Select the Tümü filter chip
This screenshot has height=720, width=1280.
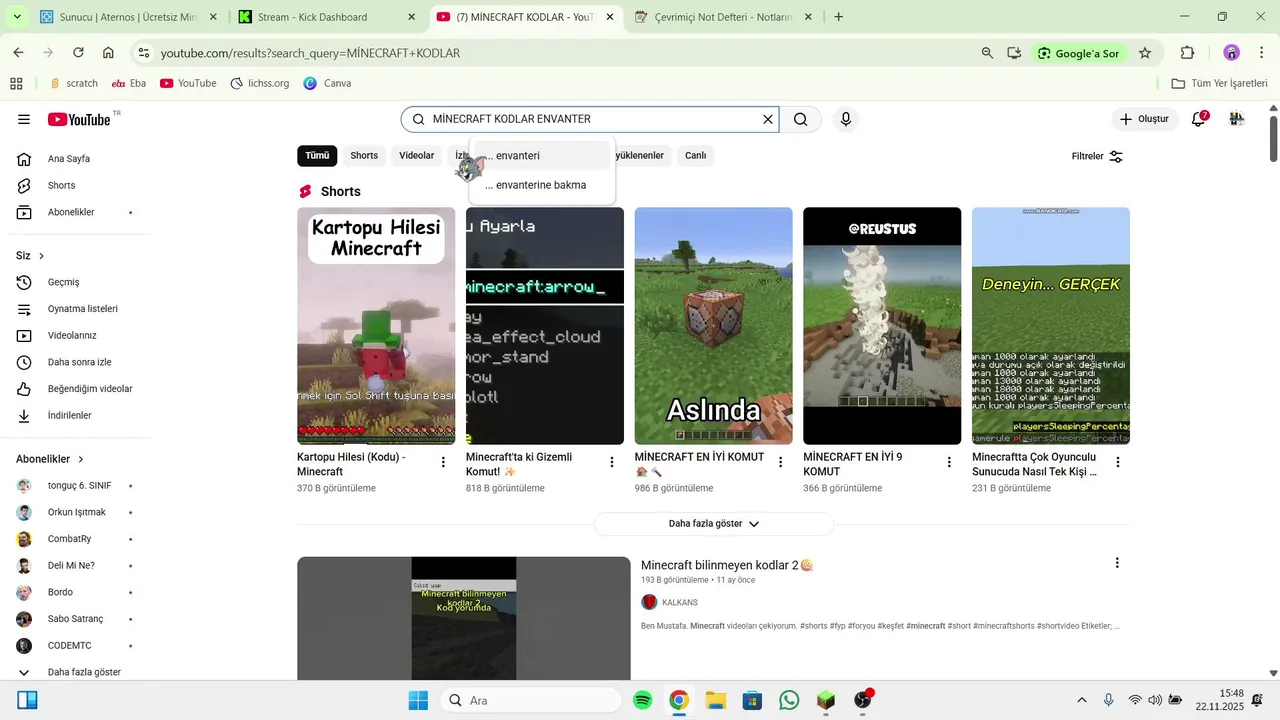point(317,156)
